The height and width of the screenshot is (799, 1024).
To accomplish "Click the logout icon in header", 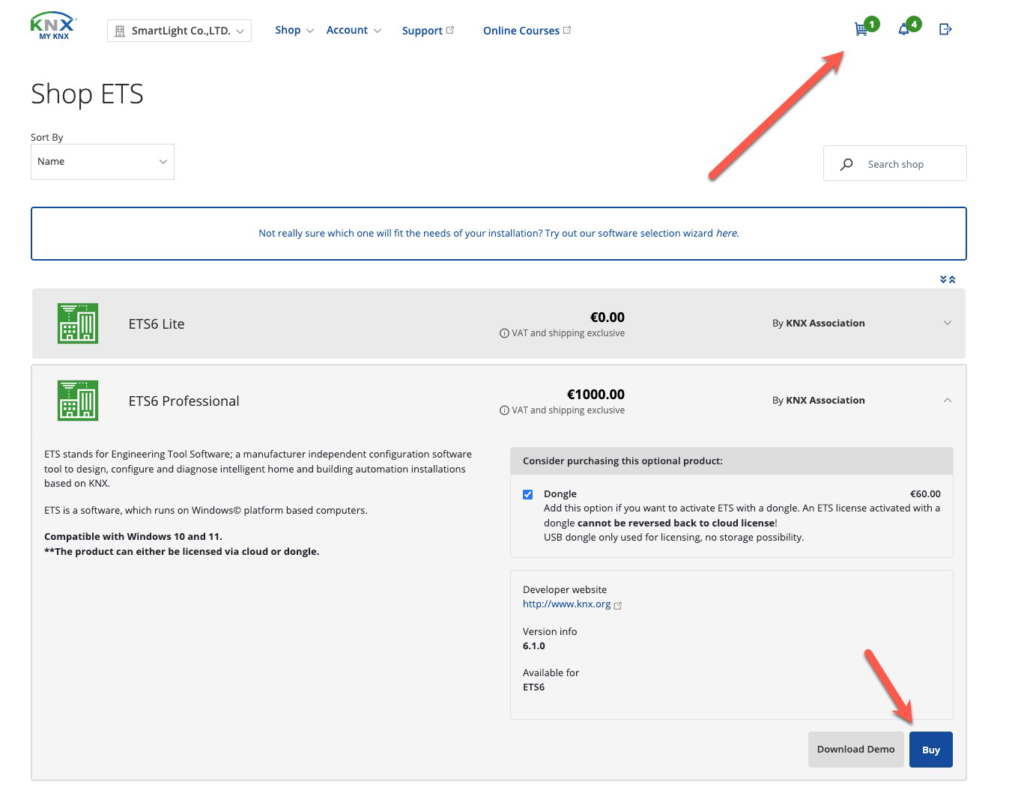I will (945, 29).
